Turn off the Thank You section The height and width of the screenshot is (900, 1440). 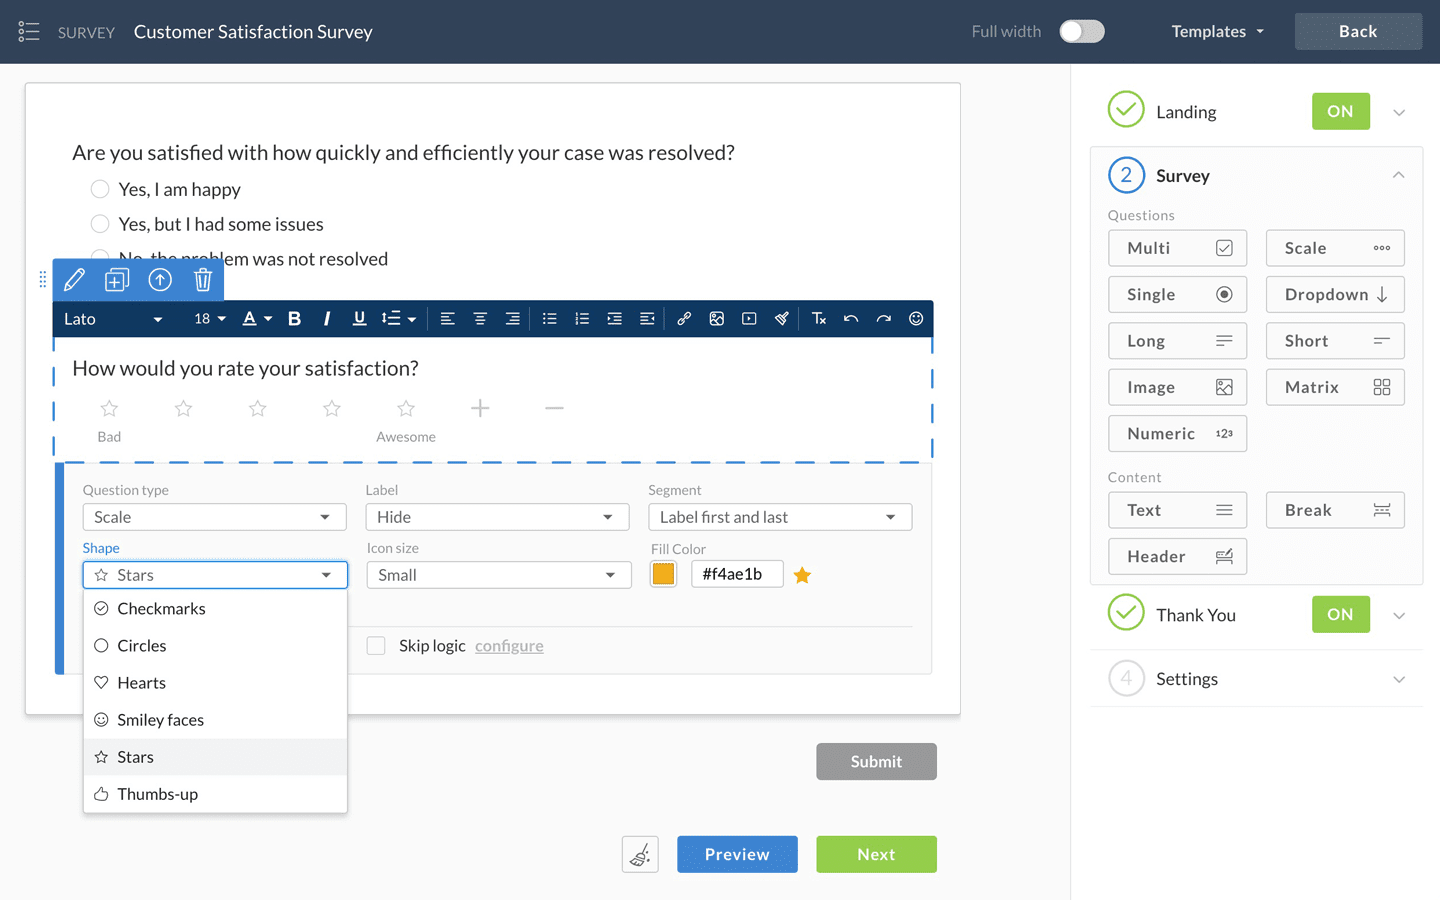coord(1340,614)
